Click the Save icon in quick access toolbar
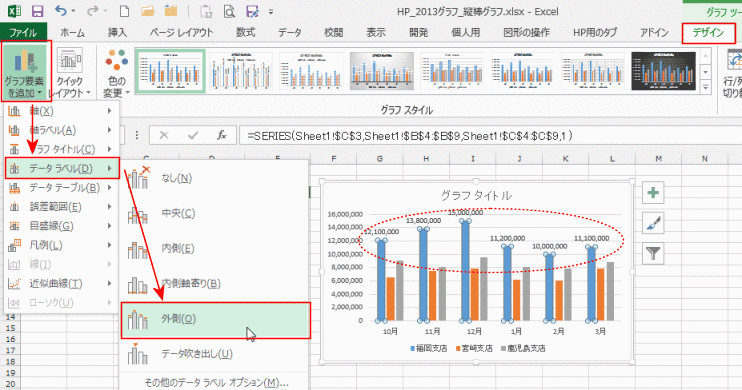 pos(37,11)
